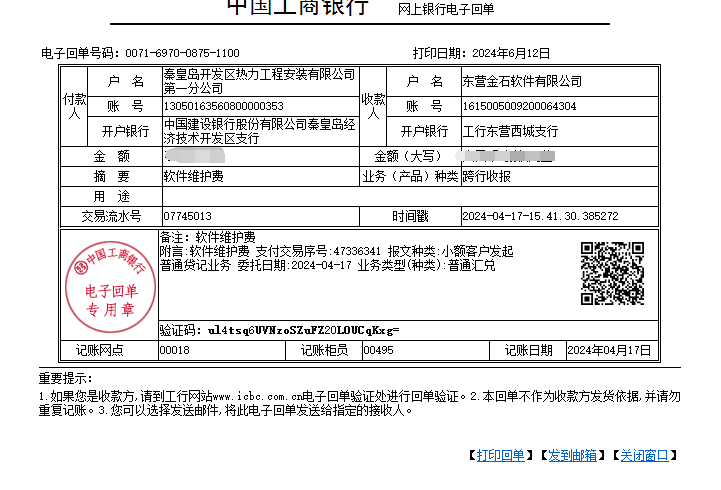Click the 小额客户发起 message type text
Viewport: 721px width, 490px height.
pos(477,251)
